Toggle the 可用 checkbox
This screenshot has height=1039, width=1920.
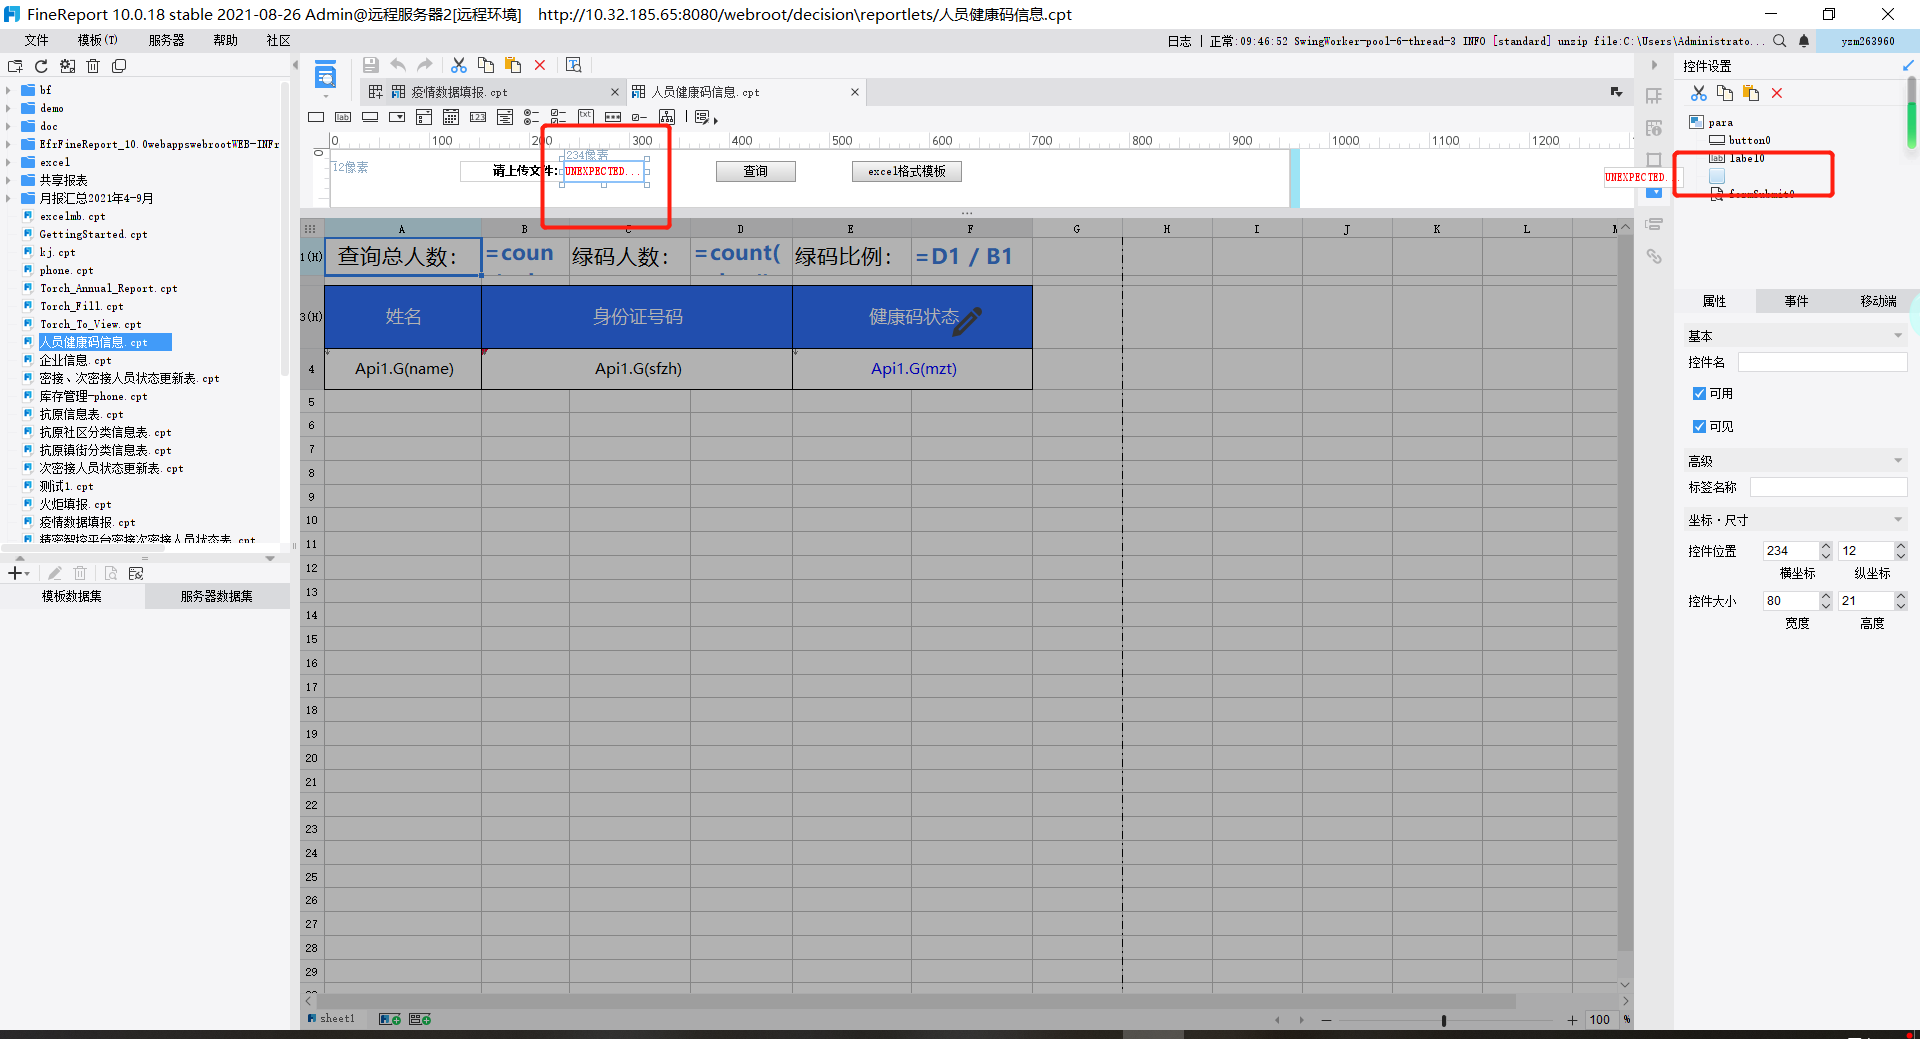coord(1699,394)
